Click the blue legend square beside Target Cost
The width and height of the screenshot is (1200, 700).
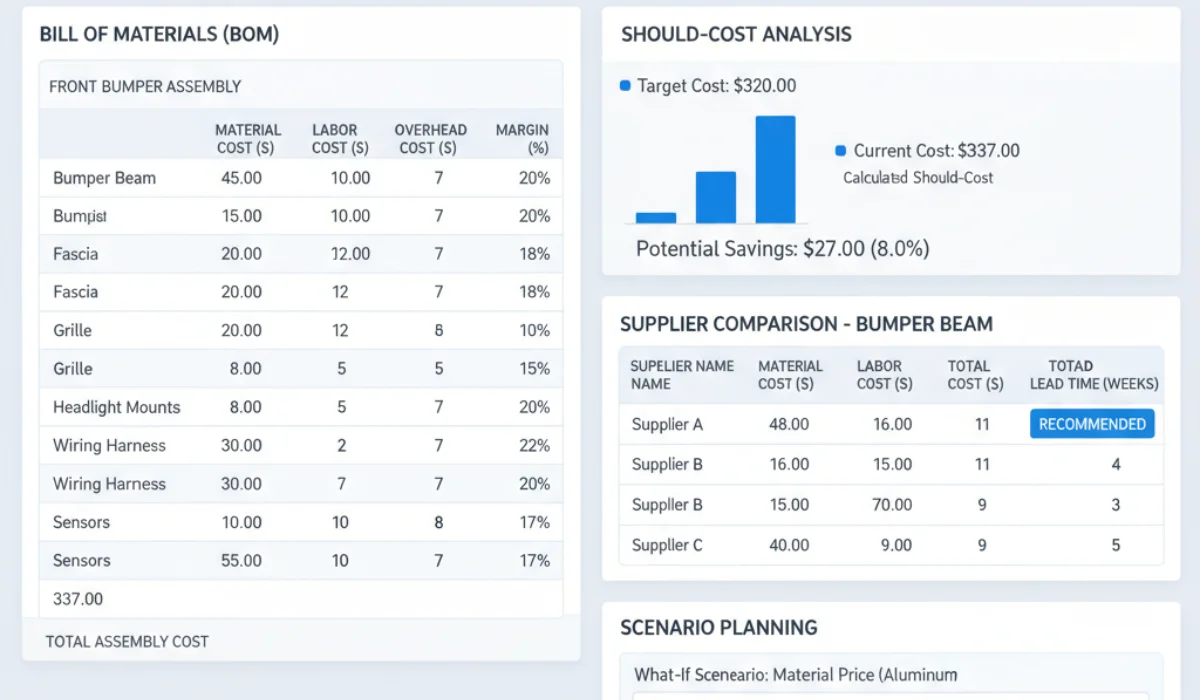(x=626, y=86)
